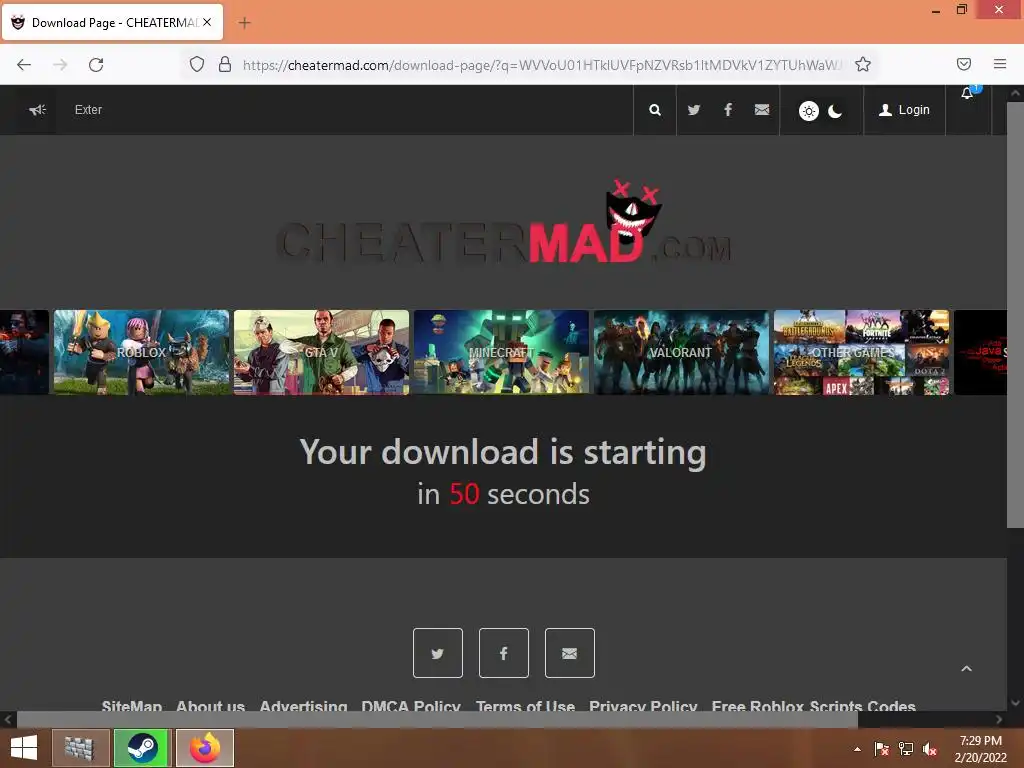
Task: Open the brick wall taskbar app
Action: [x=80, y=748]
